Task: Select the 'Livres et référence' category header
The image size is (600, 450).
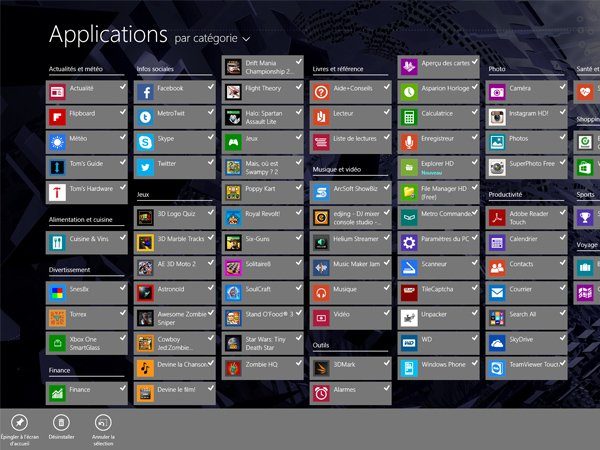Action: (338, 69)
